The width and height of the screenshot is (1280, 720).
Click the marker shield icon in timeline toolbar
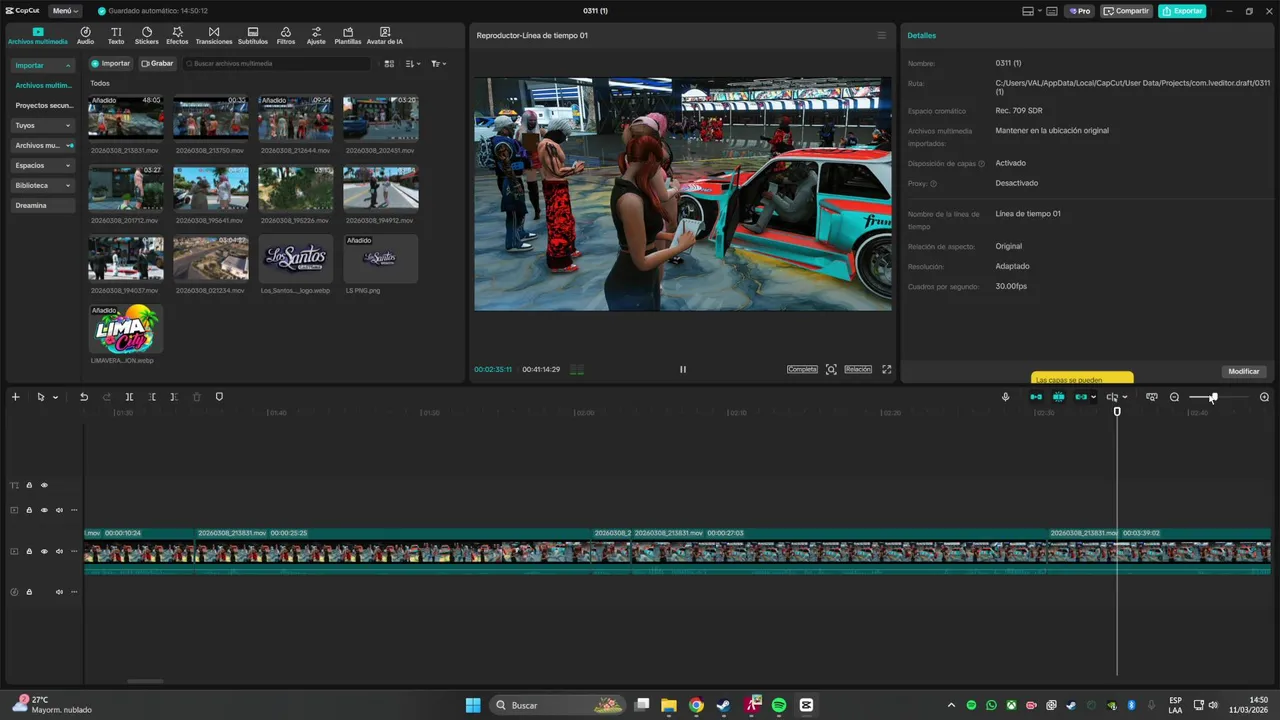point(219,397)
